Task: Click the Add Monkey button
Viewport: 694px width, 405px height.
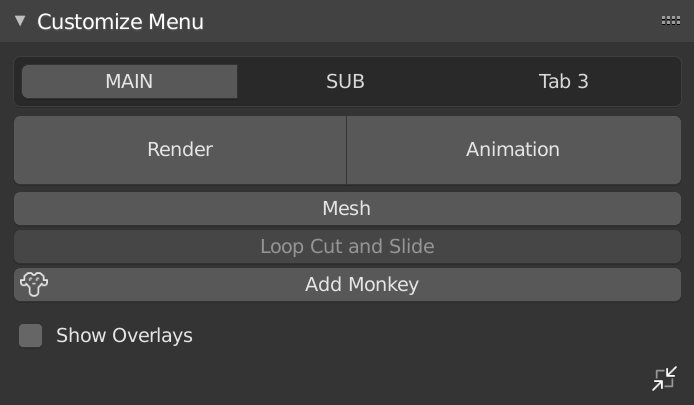Action: [x=361, y=285]
